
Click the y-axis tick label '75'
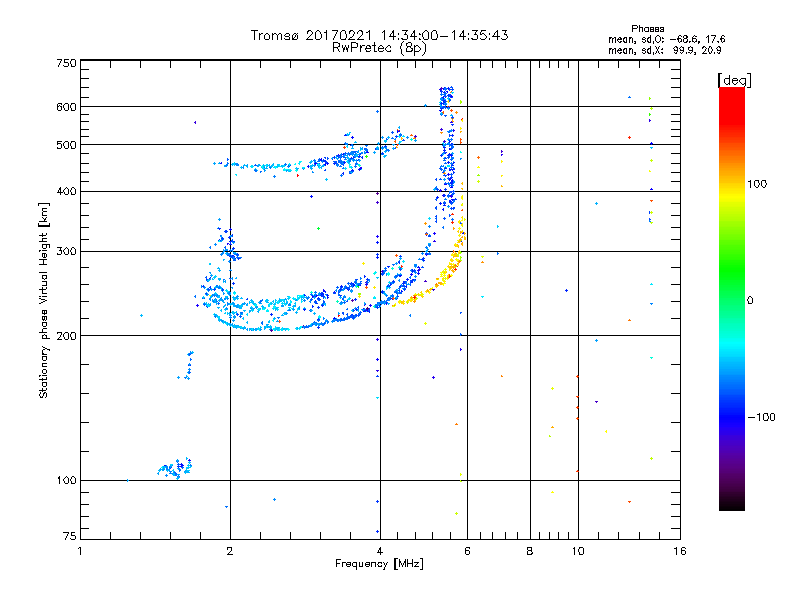coord(70,536)
